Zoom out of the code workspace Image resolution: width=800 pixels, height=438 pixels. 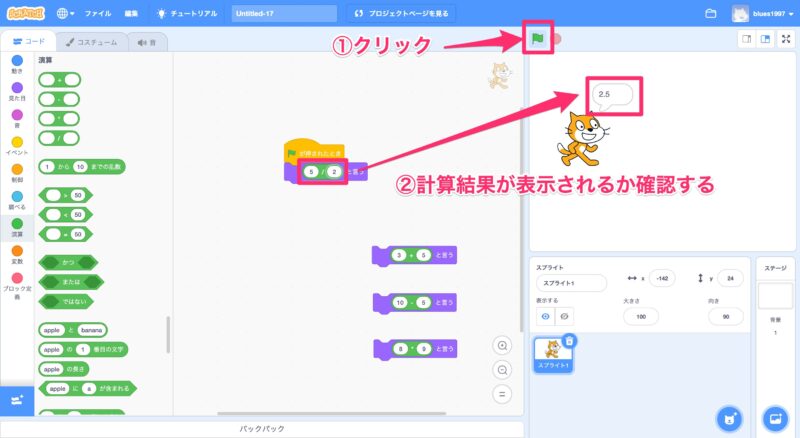point(504,369)
